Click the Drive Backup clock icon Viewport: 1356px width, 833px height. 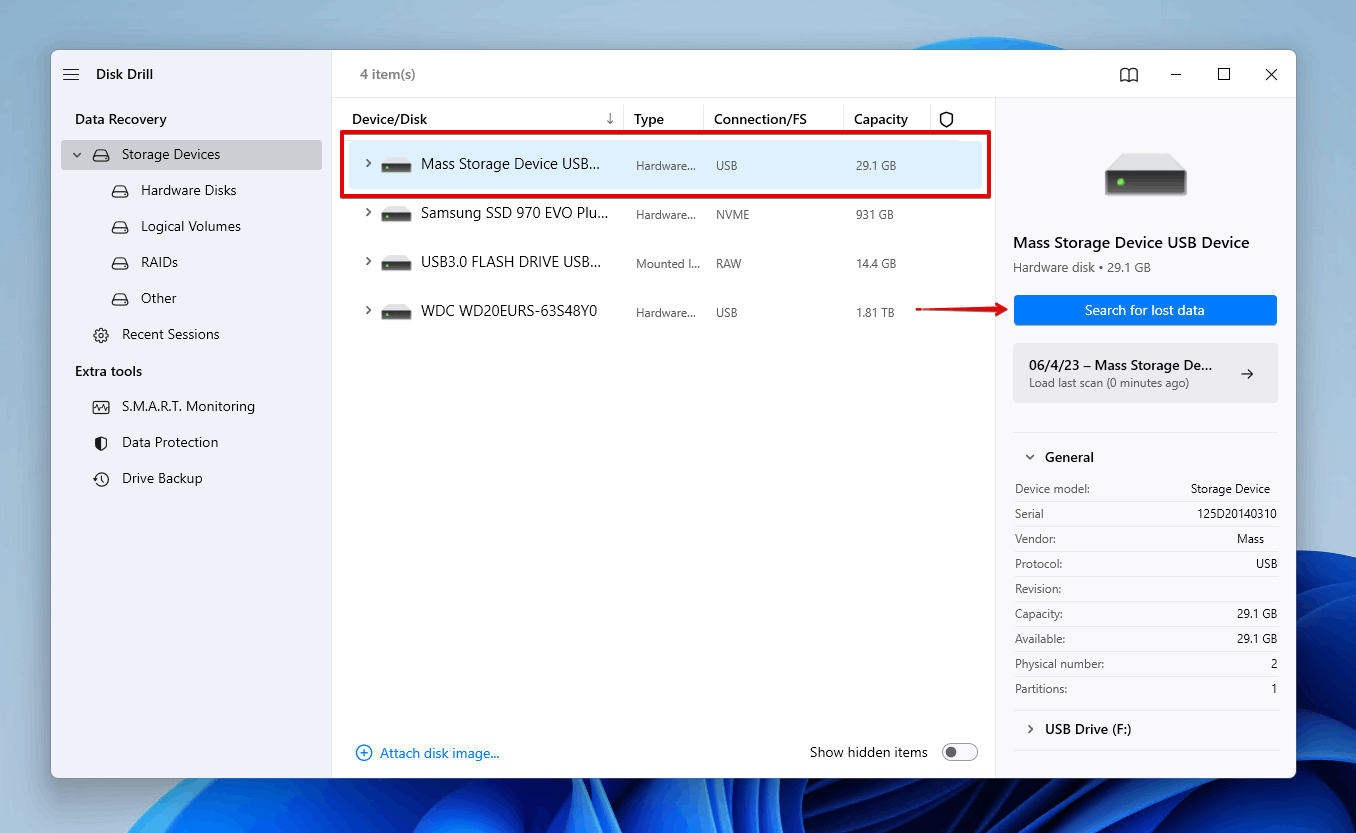101,479
